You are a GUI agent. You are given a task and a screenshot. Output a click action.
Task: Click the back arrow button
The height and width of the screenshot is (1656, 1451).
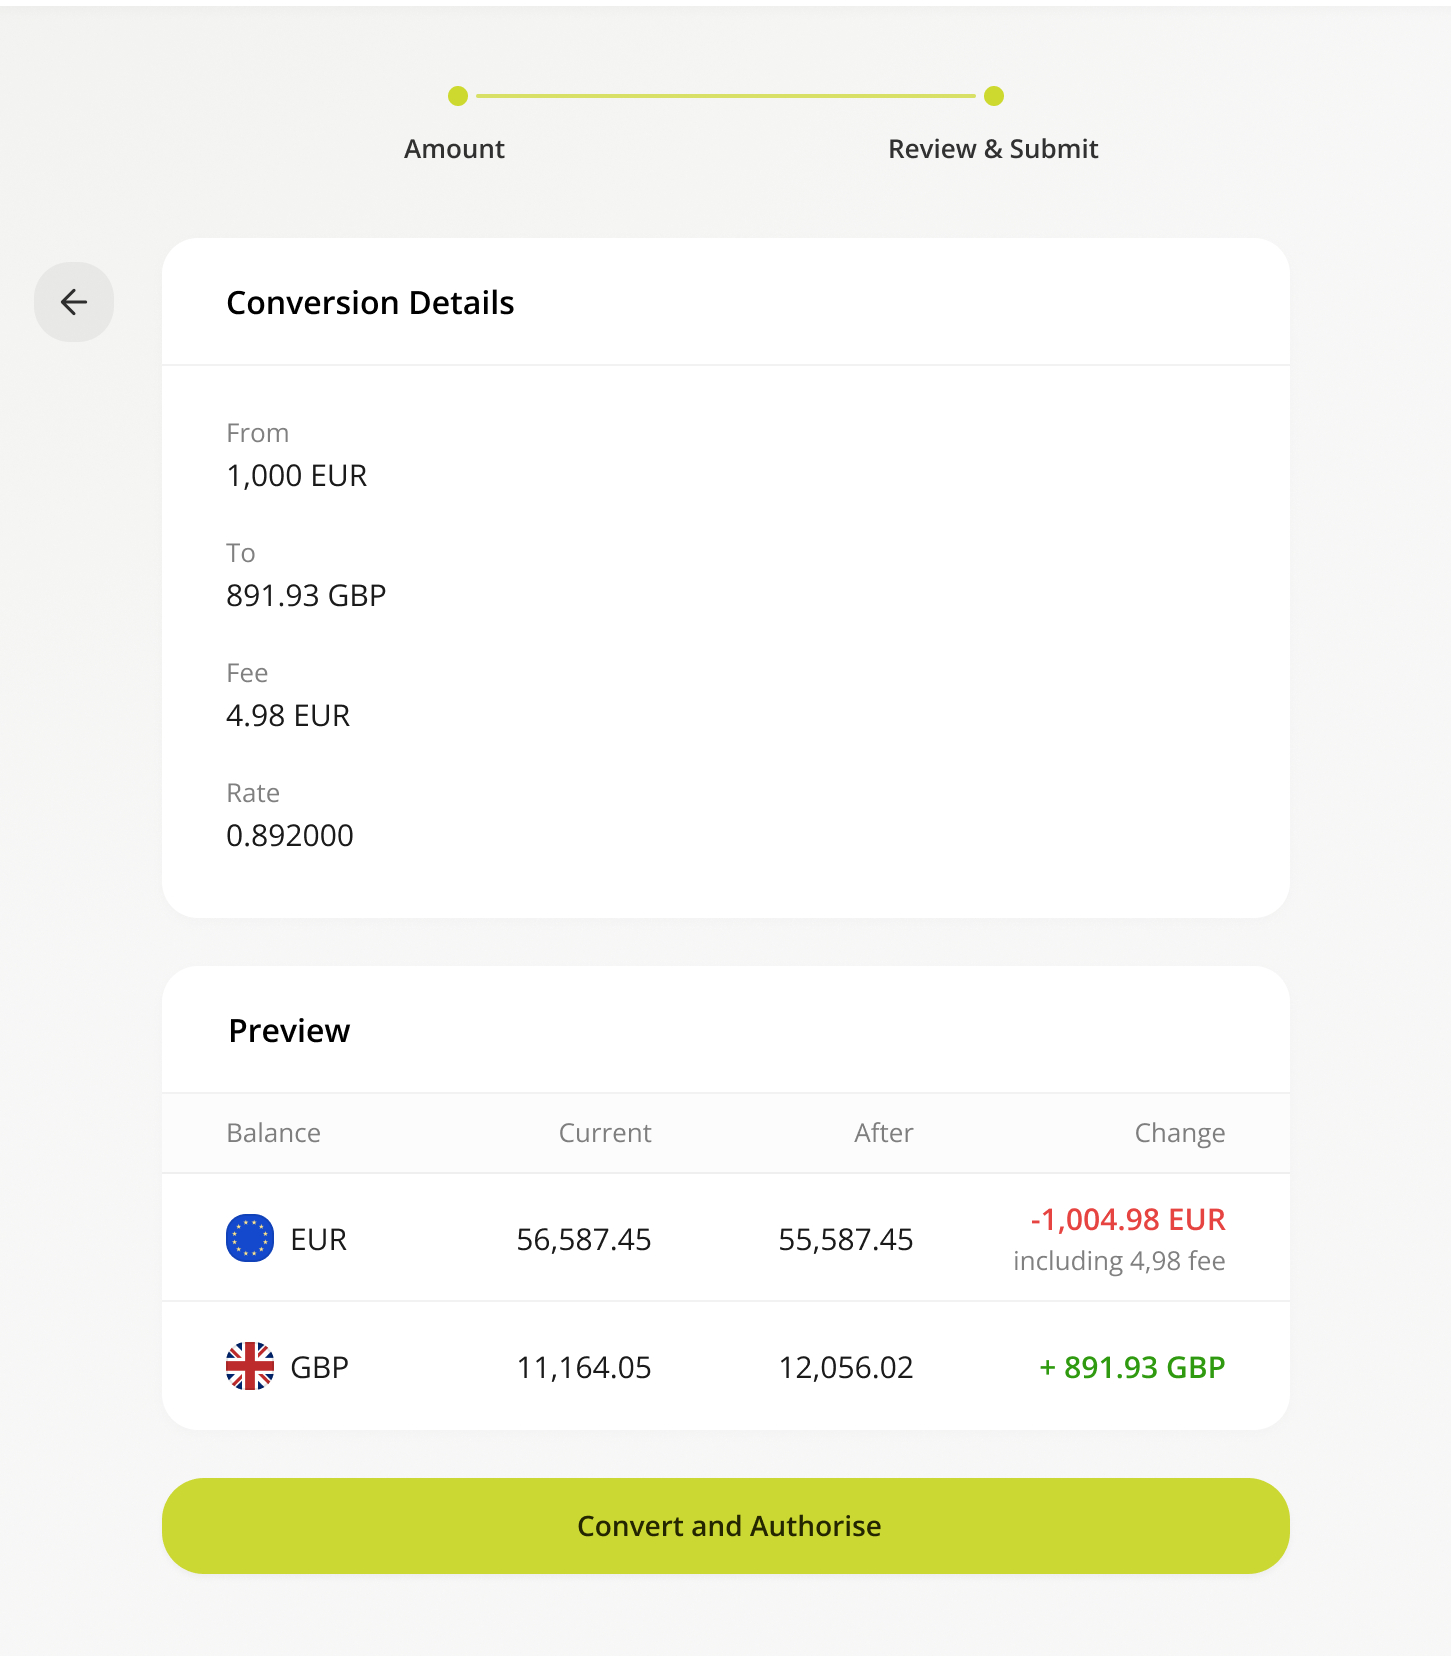74,302
